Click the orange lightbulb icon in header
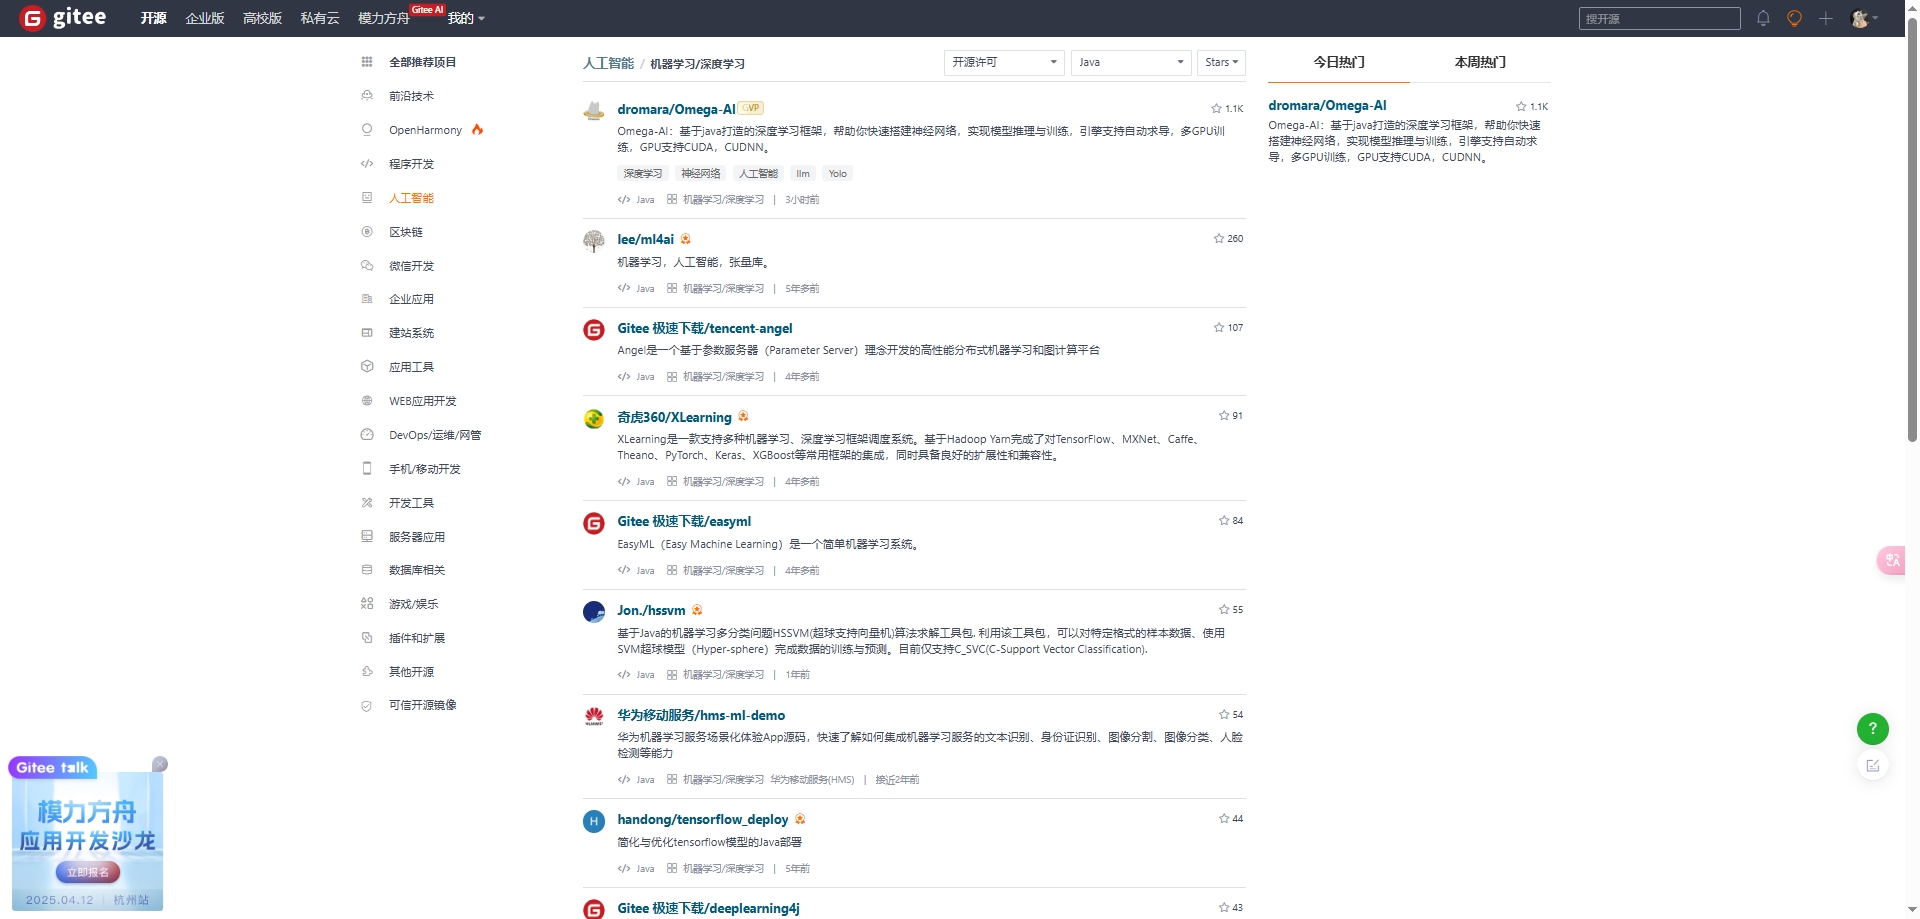Image resolution: width=1920 pixels, height=919 pixels. (1794, 18)
